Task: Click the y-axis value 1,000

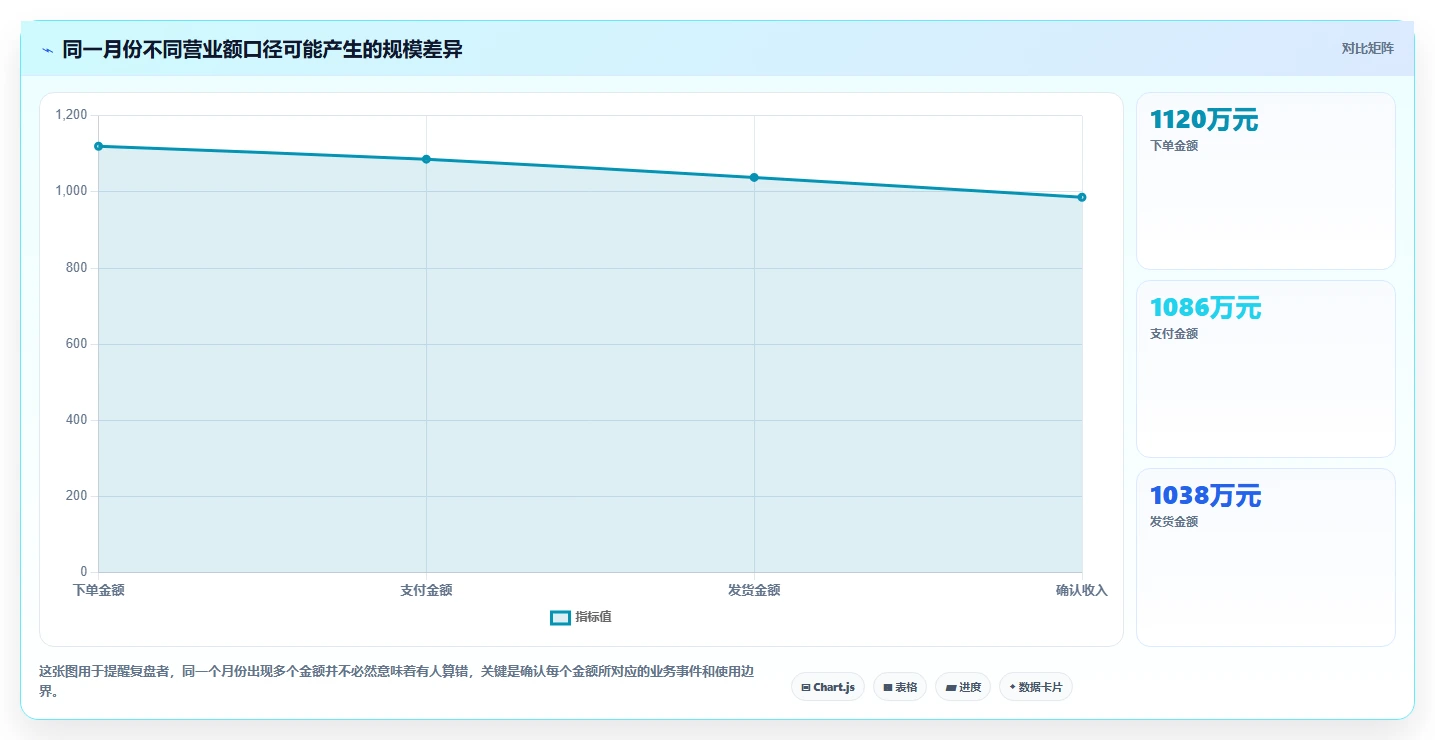Action: [x=71, y=191]
